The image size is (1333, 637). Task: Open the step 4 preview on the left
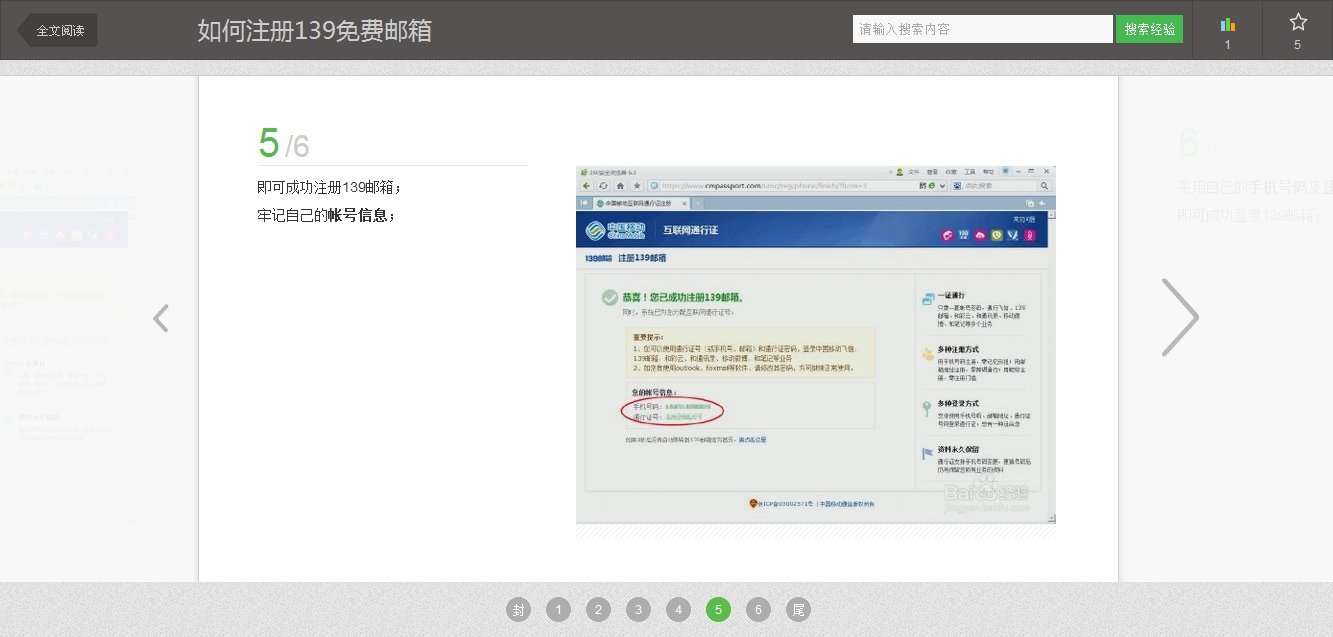[65, 300]
